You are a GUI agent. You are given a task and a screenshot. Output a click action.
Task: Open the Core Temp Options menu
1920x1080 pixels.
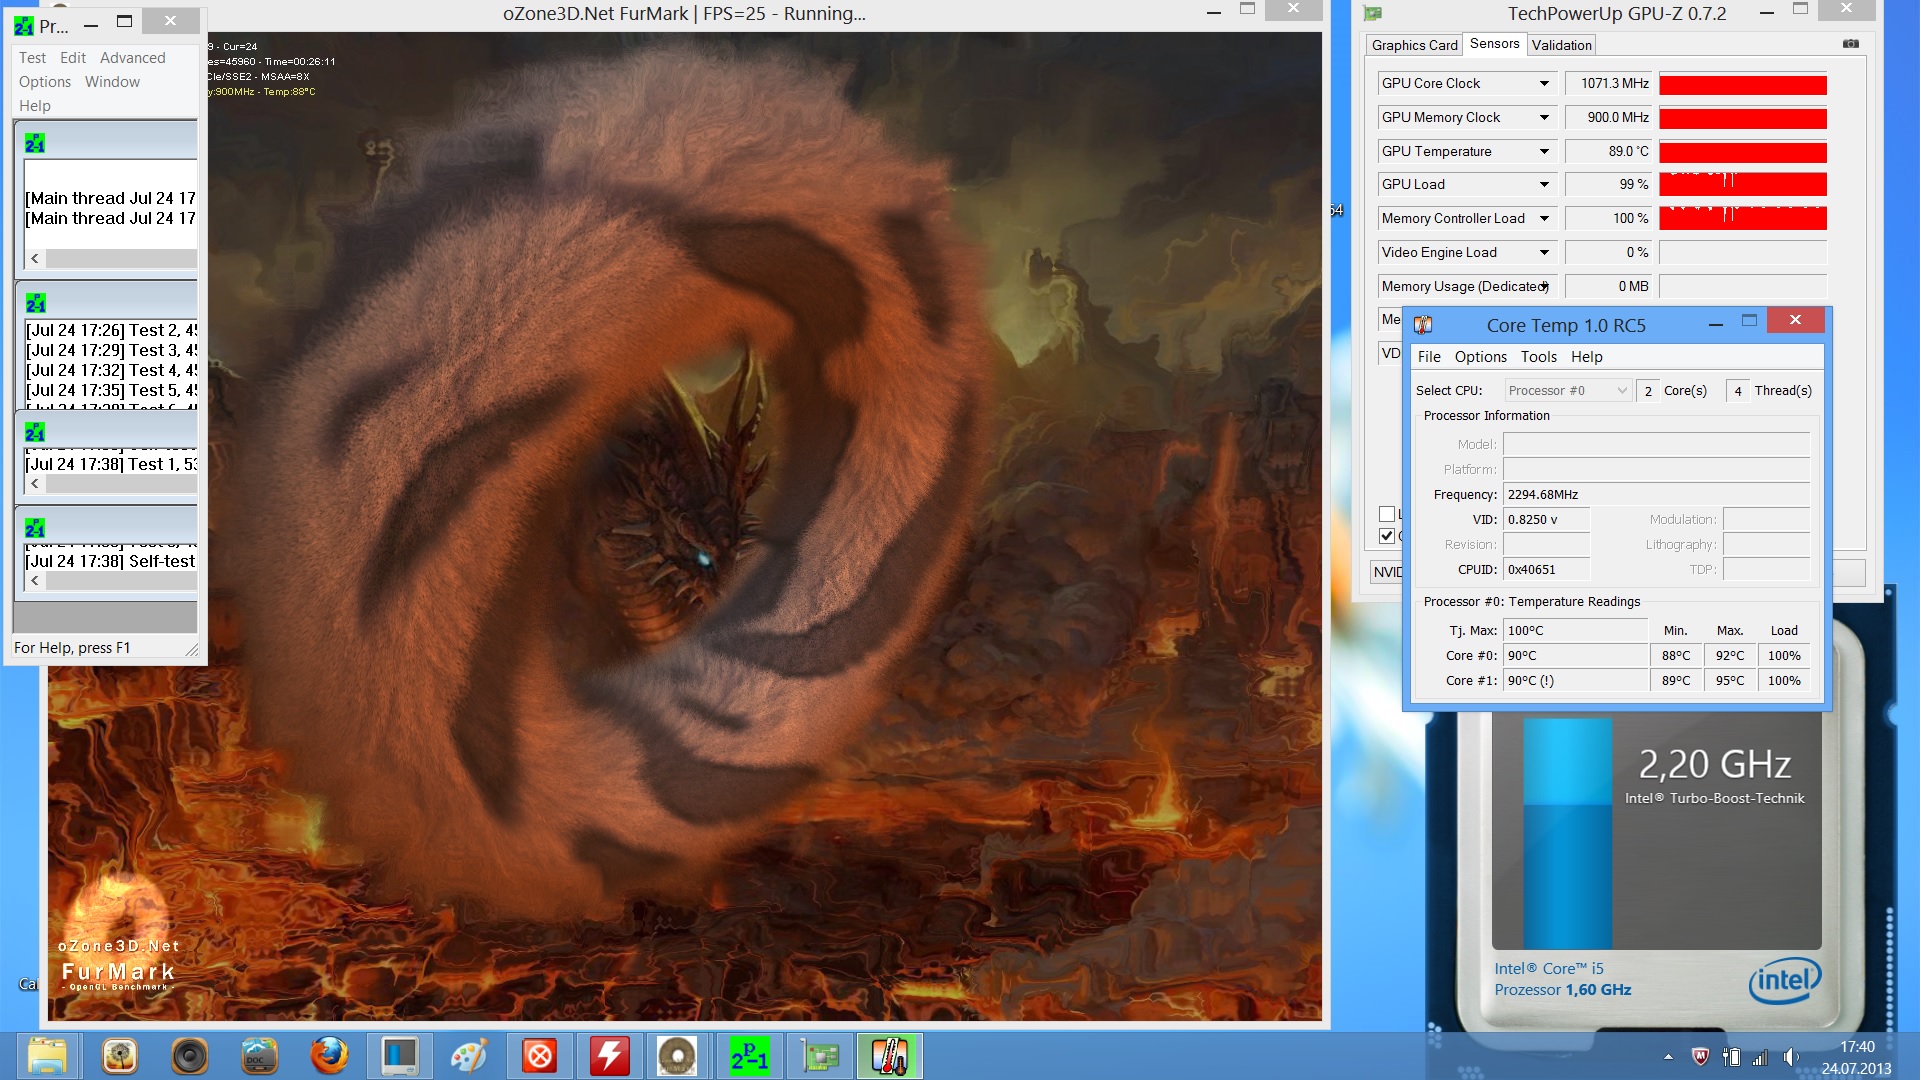(1480, 357)
